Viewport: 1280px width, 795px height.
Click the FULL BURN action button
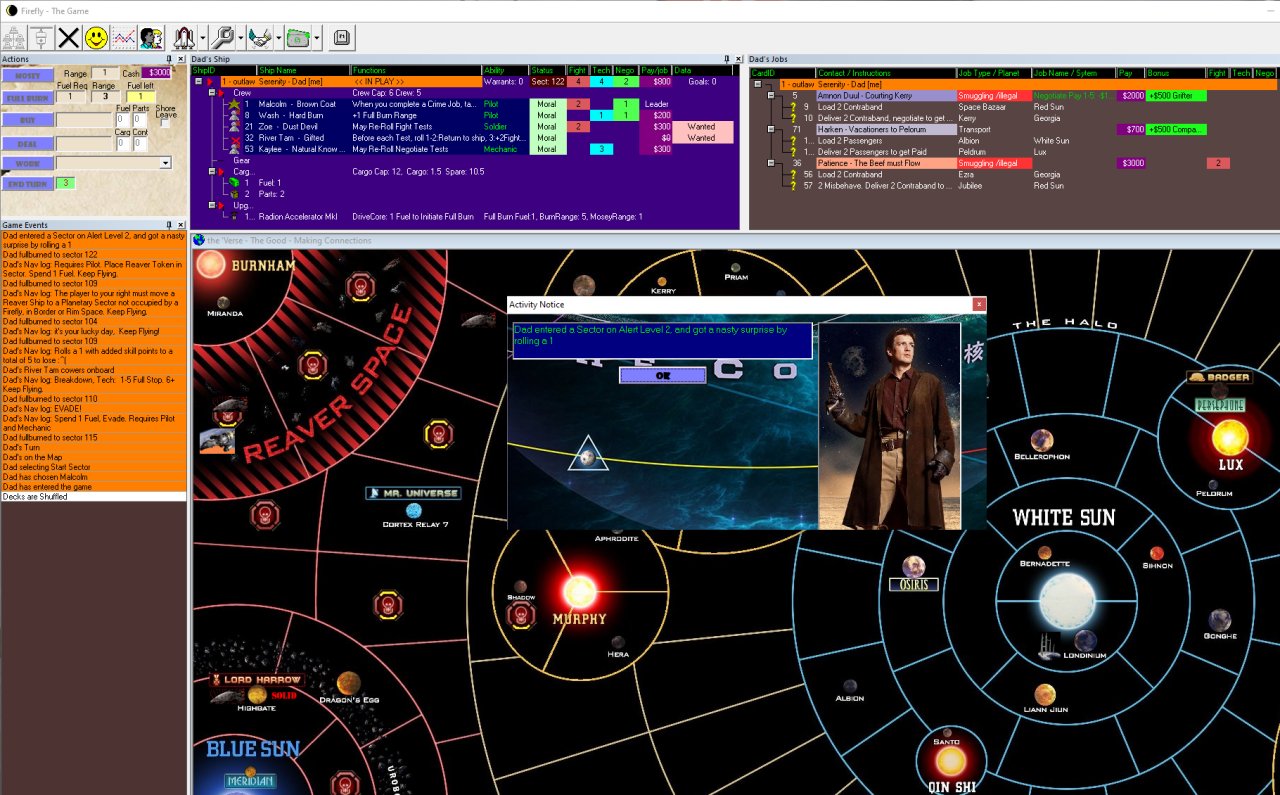point(28,98)
